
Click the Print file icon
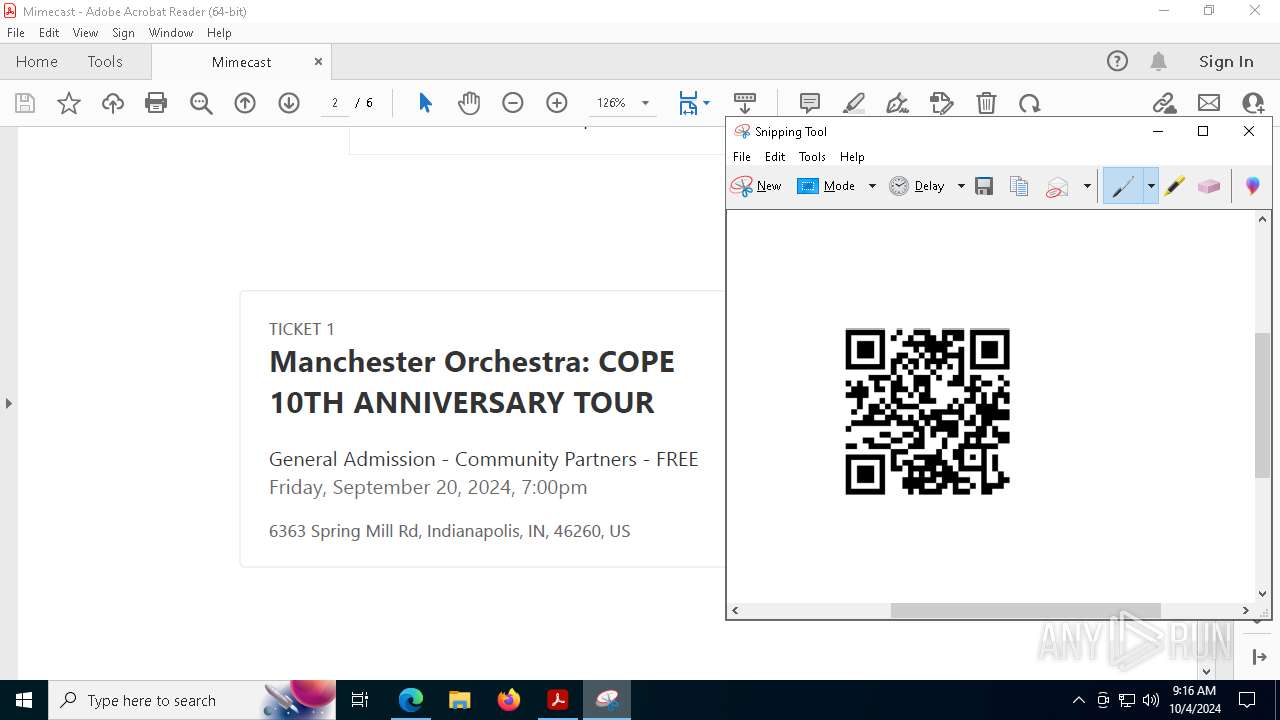coord(156,103)
